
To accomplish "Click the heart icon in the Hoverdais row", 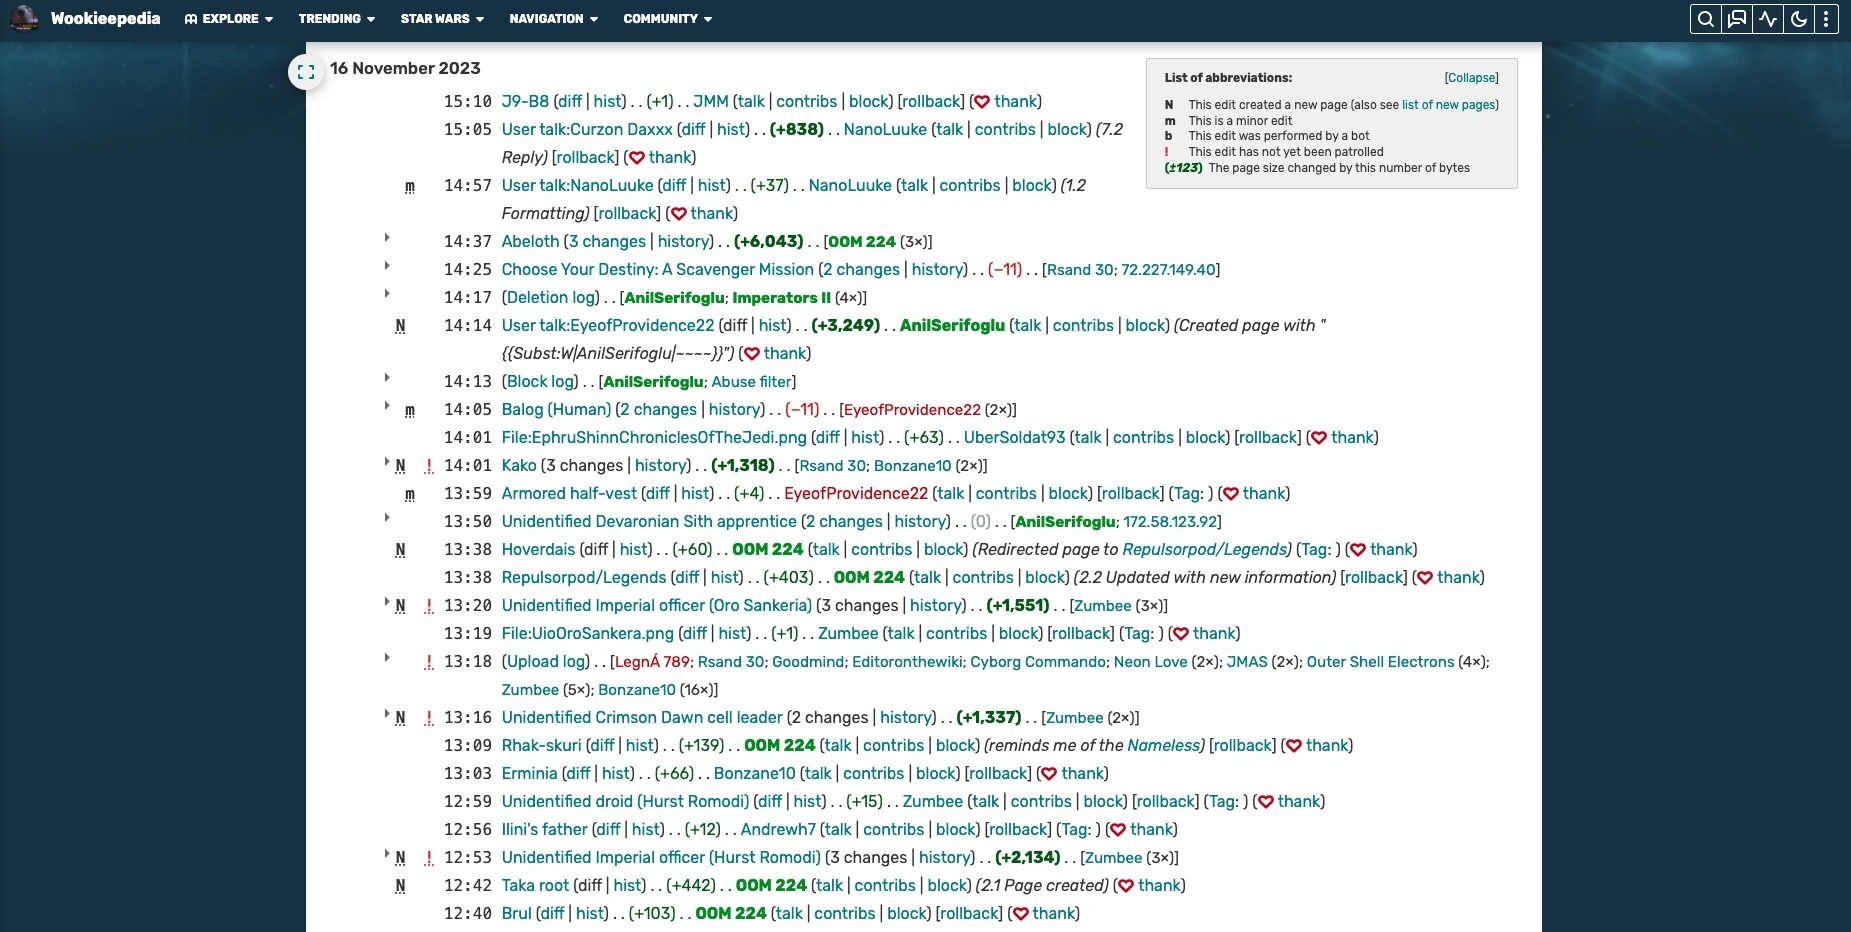I will 1358,550.
